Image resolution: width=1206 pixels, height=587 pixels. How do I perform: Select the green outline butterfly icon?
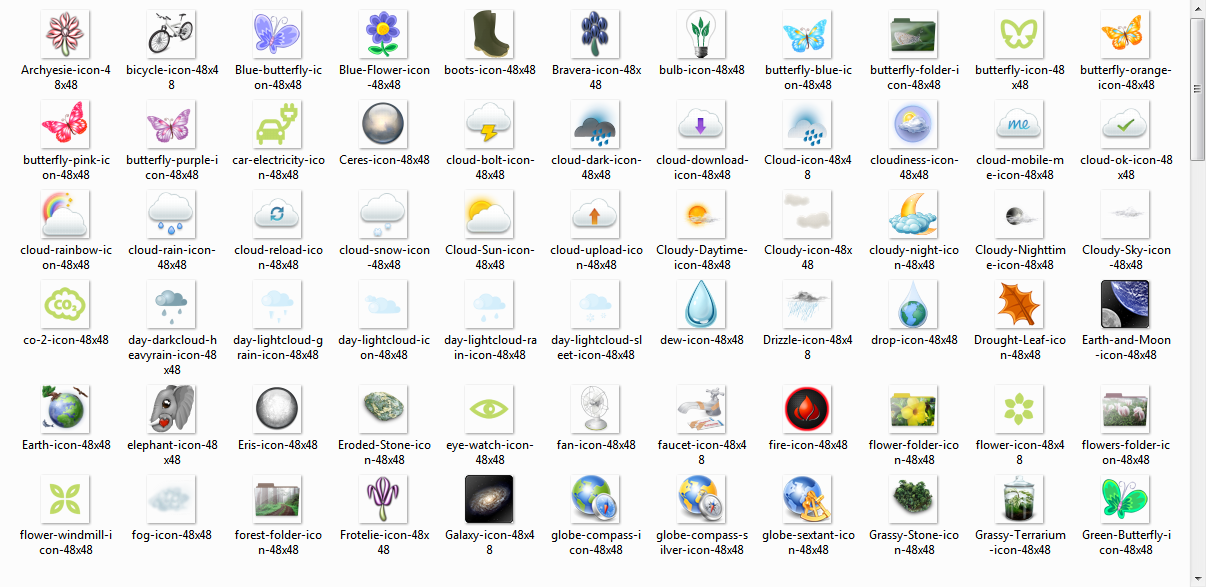coord(1020,35)
